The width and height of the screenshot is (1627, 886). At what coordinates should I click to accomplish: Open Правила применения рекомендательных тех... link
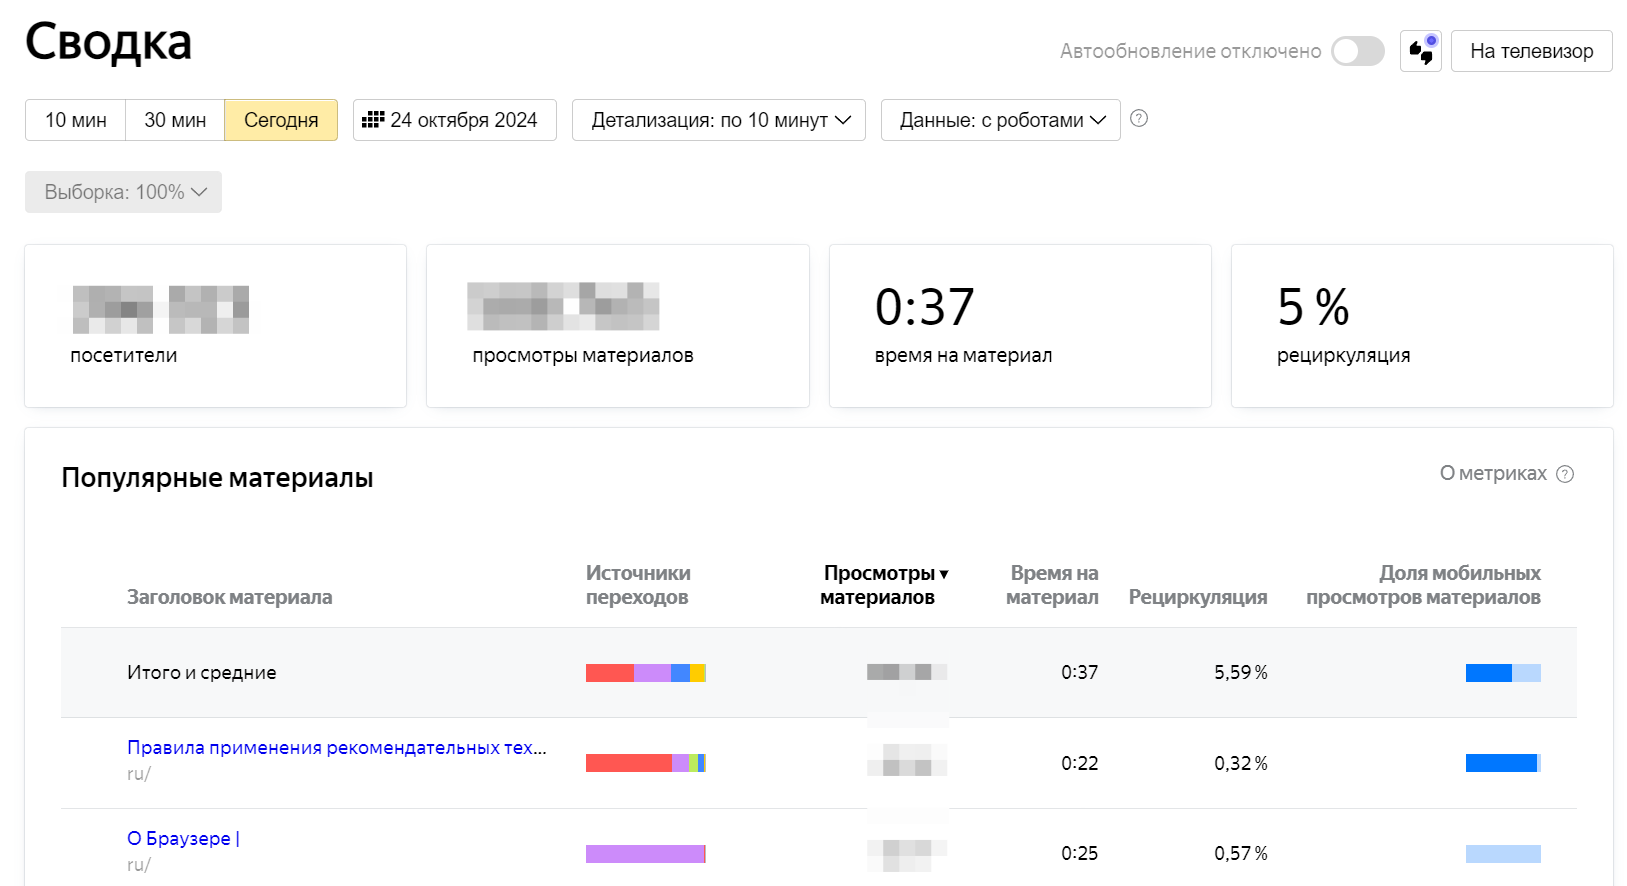336,748
